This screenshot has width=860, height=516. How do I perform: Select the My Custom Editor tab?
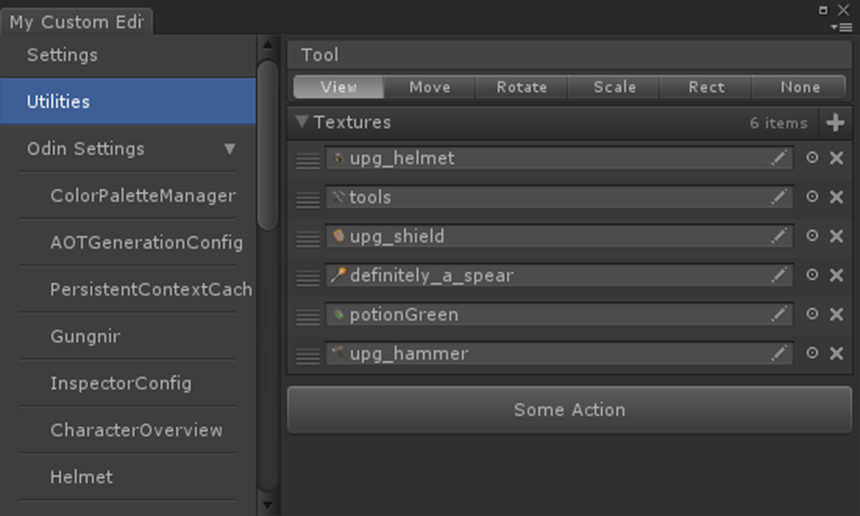point(75,21)
